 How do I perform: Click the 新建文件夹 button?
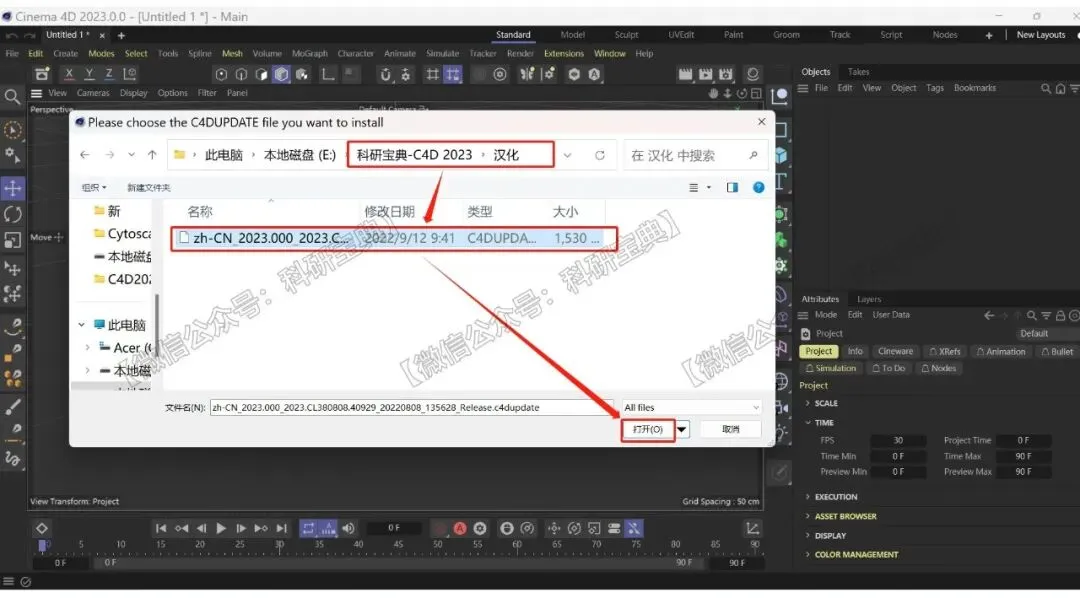(148, 187)
